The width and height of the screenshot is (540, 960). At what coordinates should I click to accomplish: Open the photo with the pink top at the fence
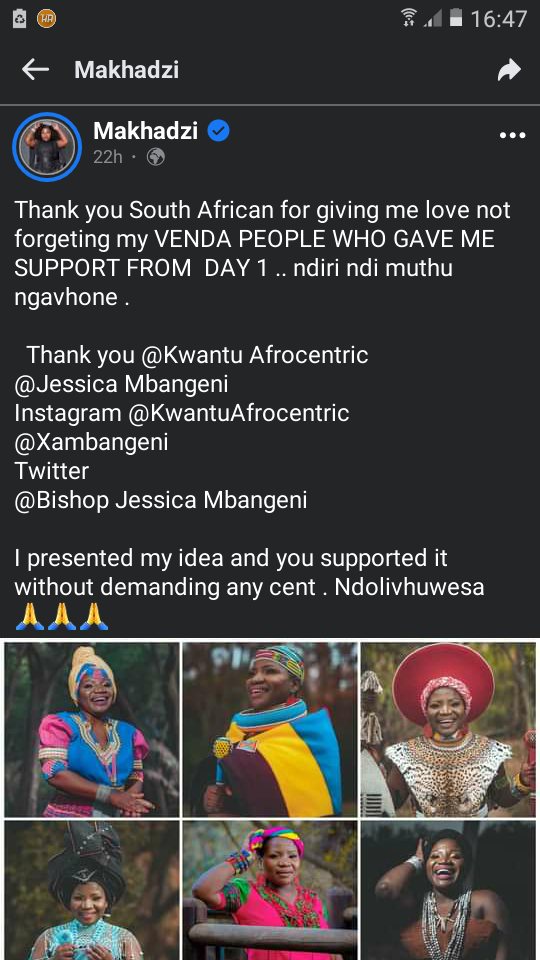point(270,890)
